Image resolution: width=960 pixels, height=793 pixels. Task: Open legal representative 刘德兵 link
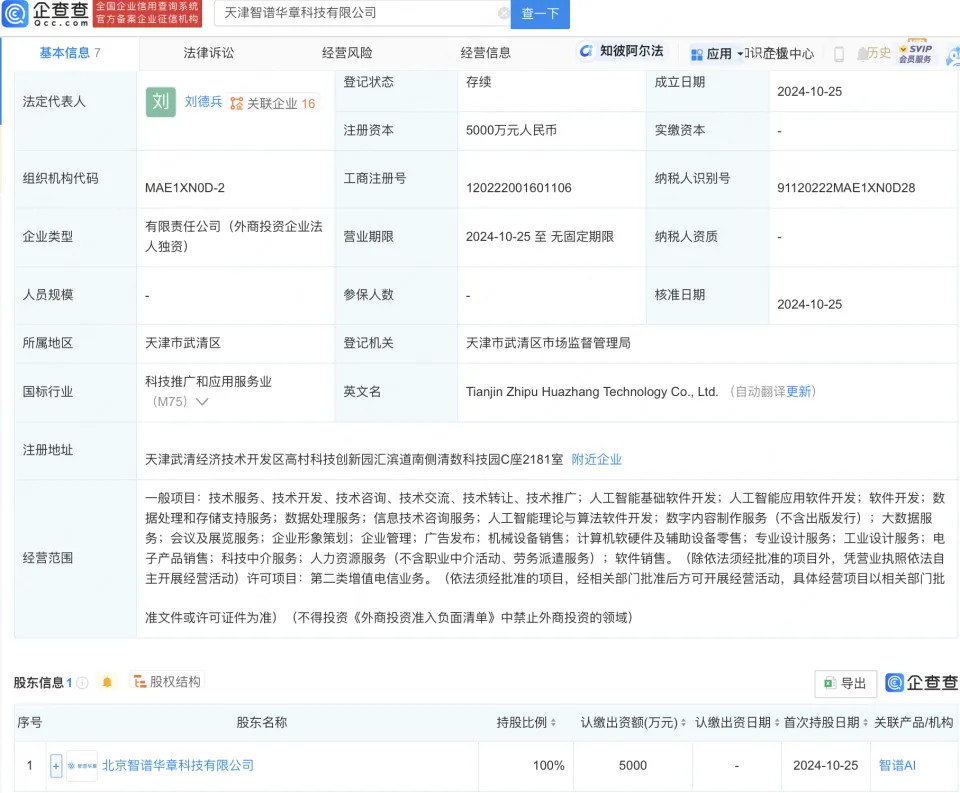(203, 102)
